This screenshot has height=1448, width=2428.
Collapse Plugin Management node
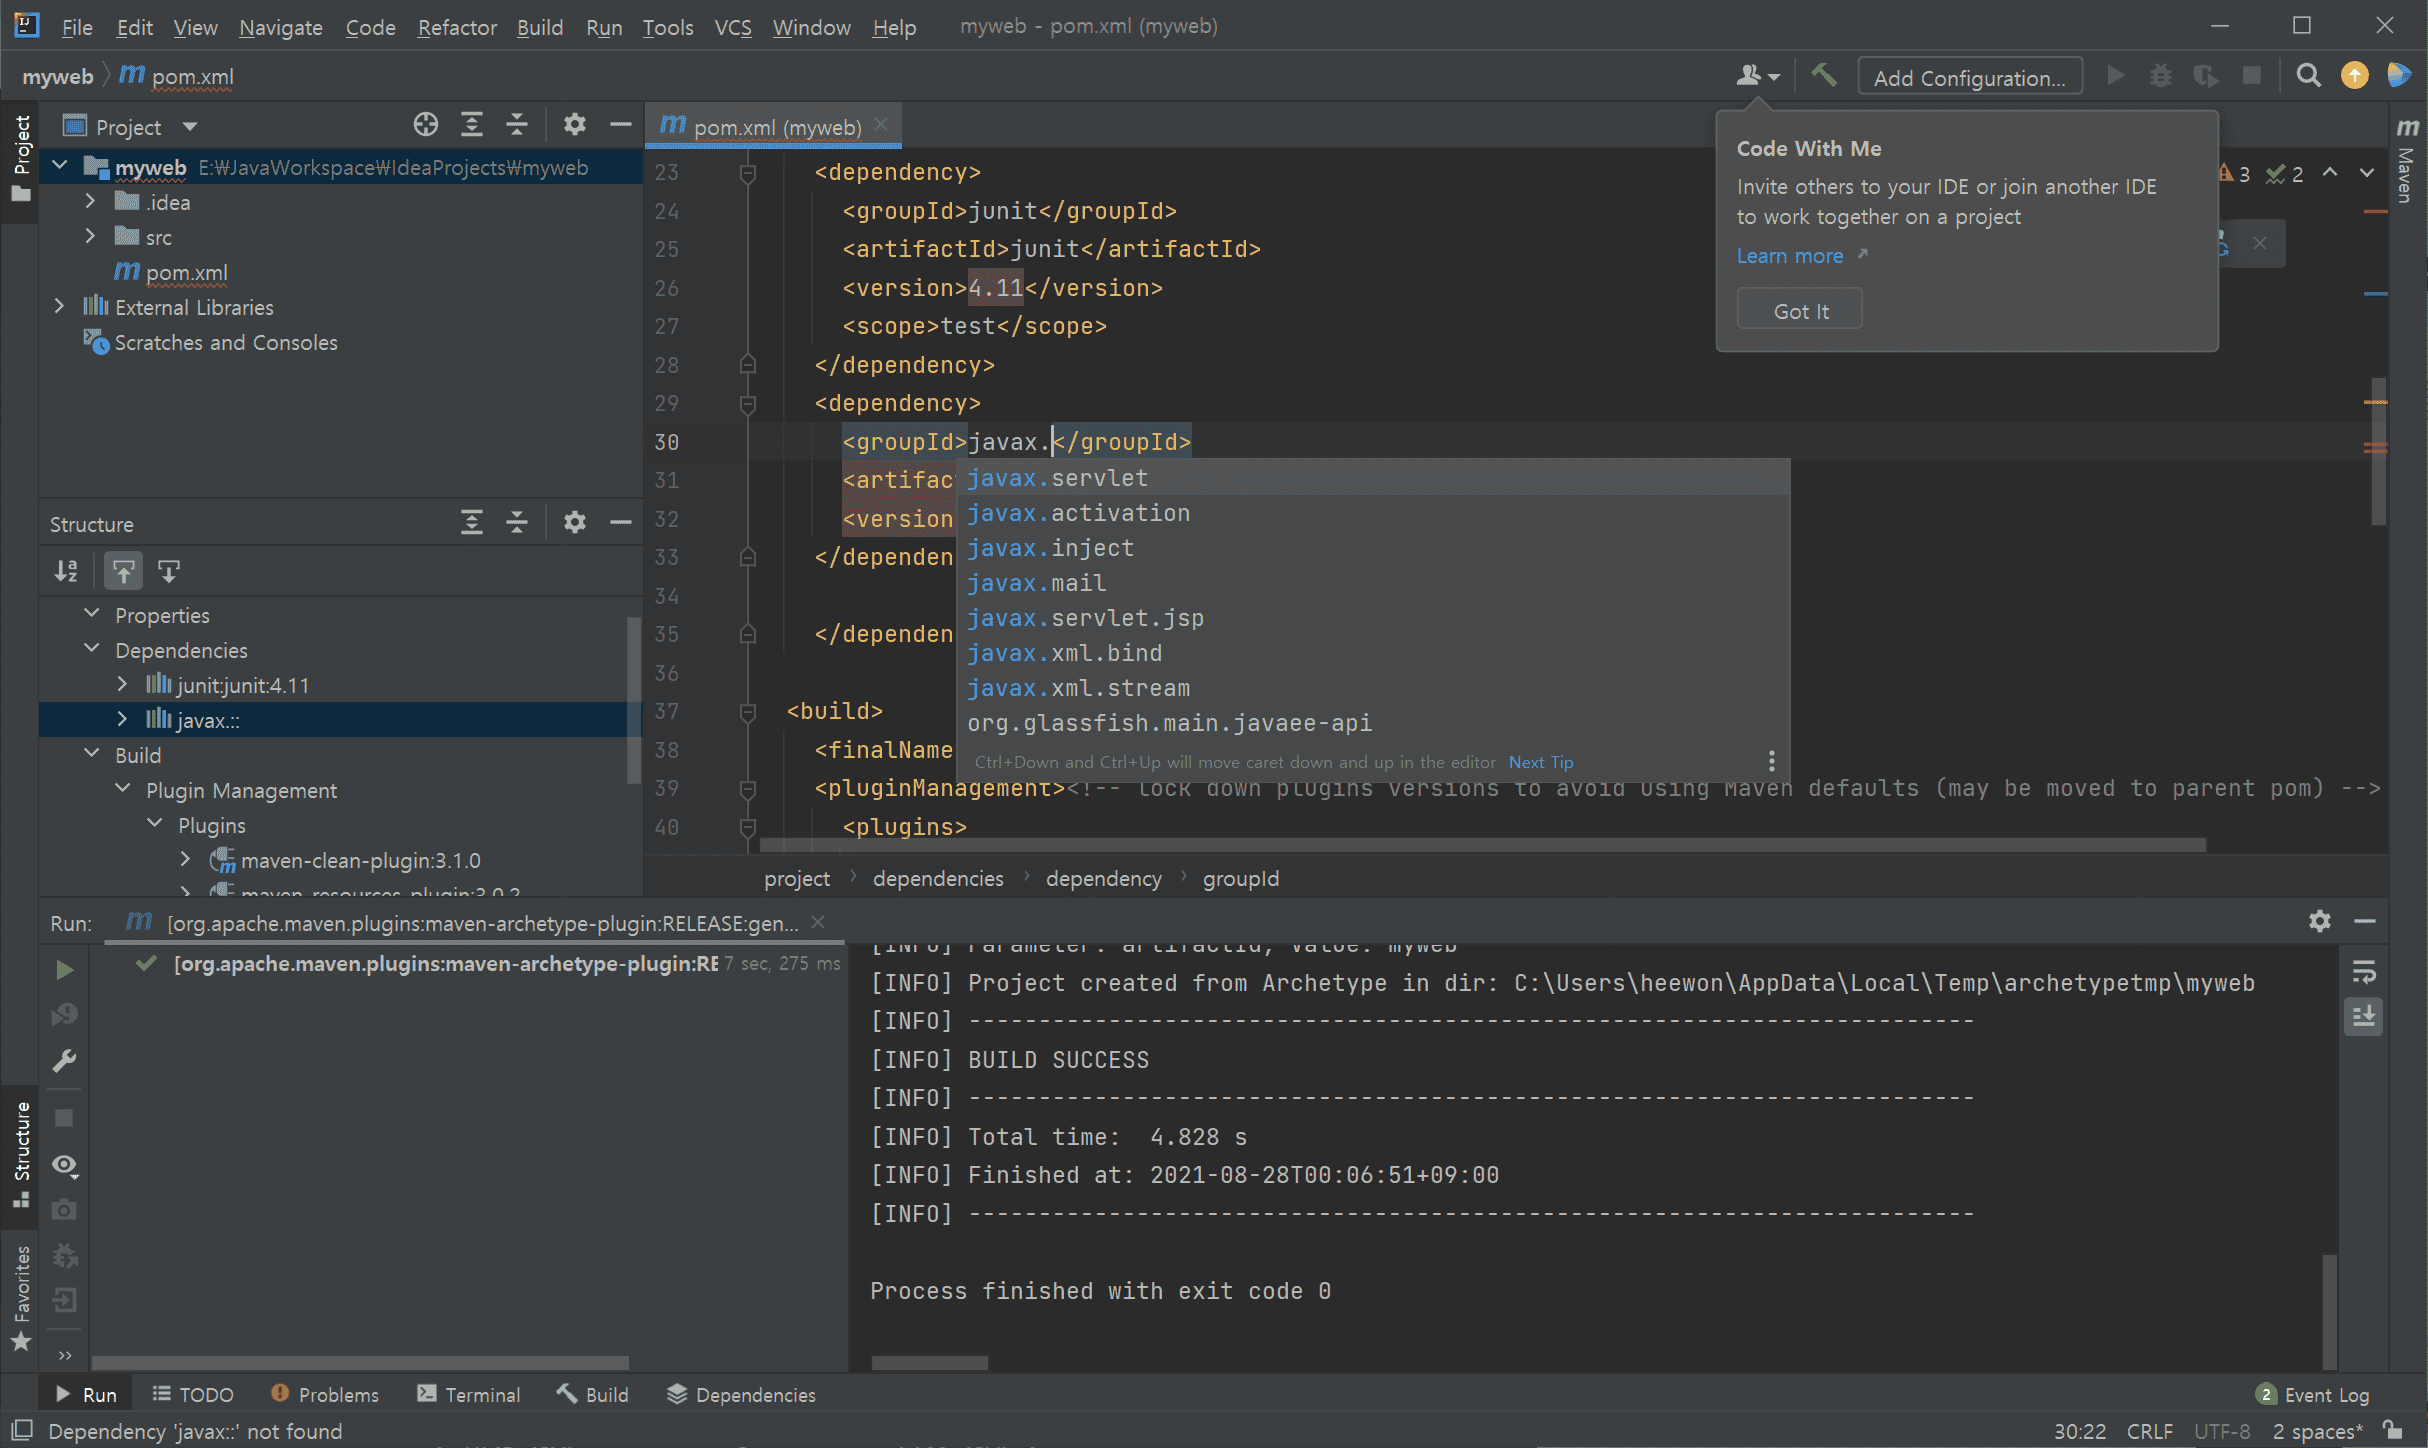[122, 789]
